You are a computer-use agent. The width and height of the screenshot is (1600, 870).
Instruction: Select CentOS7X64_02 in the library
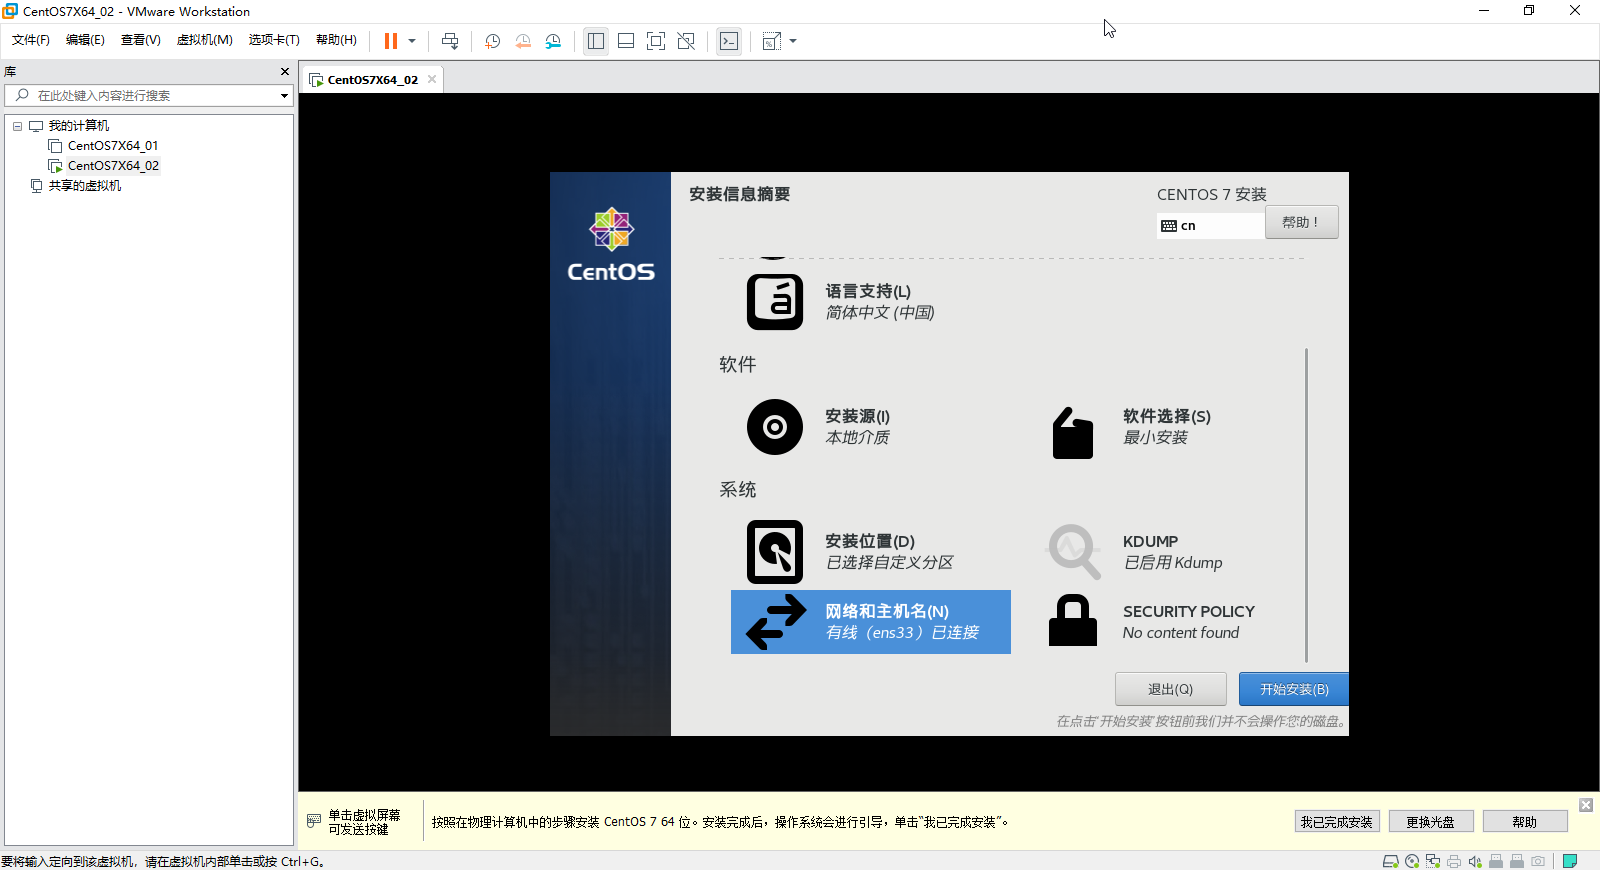pos(113,166)
